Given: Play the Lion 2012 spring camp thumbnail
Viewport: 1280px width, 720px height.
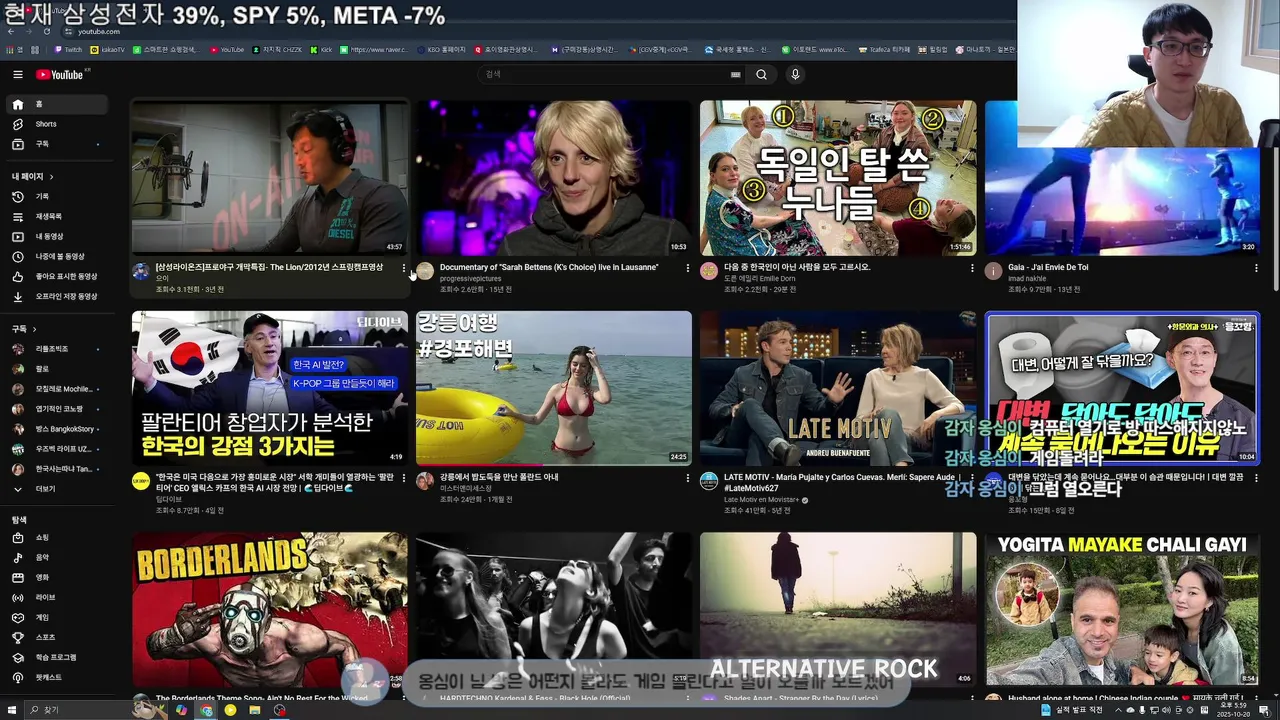Looking at the screenshot, I should (270, 178).
